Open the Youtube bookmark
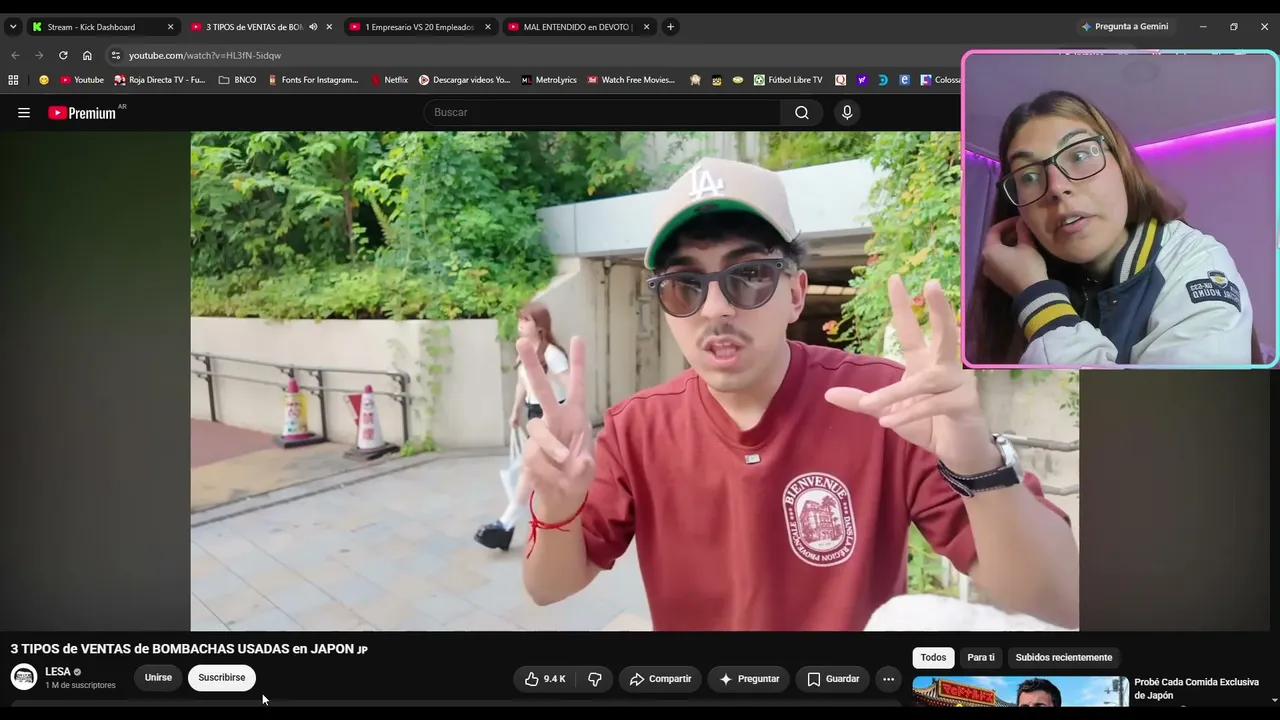The image size is (1280, 720). coord(81,80)
